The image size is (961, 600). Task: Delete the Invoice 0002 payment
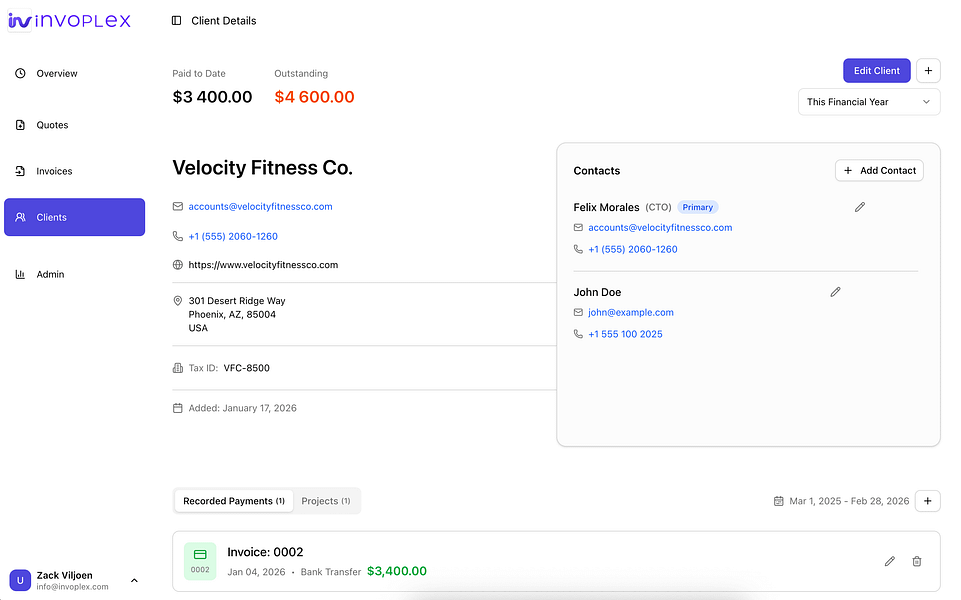(917, 562)
